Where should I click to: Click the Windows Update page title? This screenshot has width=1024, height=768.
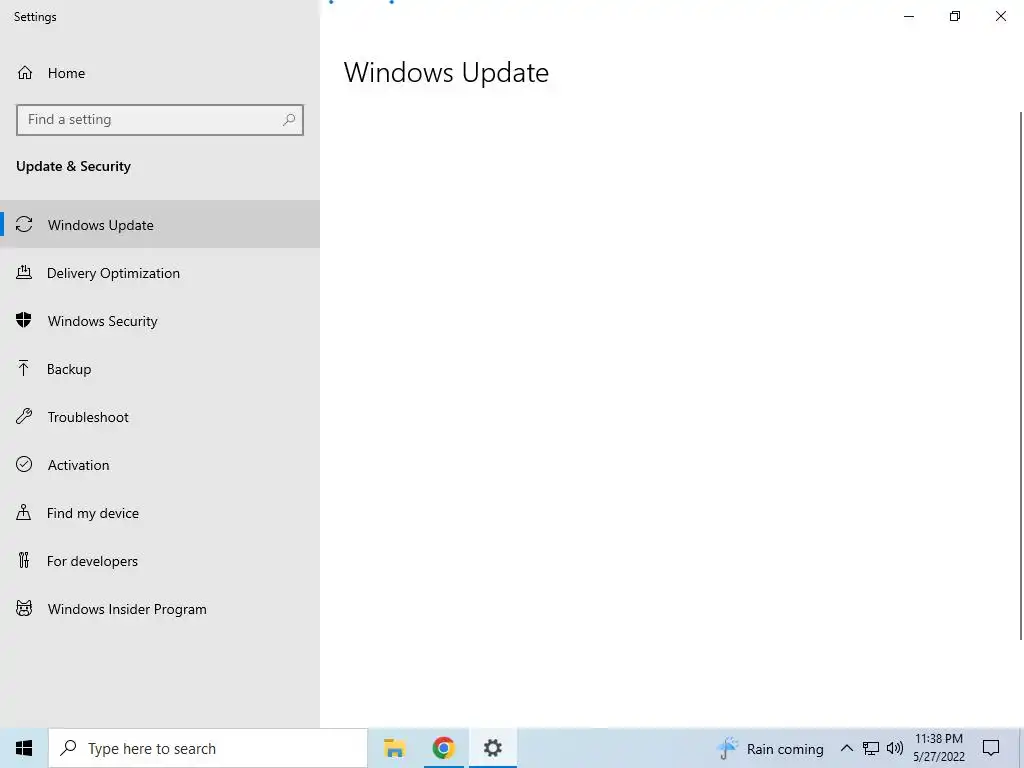click(446, 72)
